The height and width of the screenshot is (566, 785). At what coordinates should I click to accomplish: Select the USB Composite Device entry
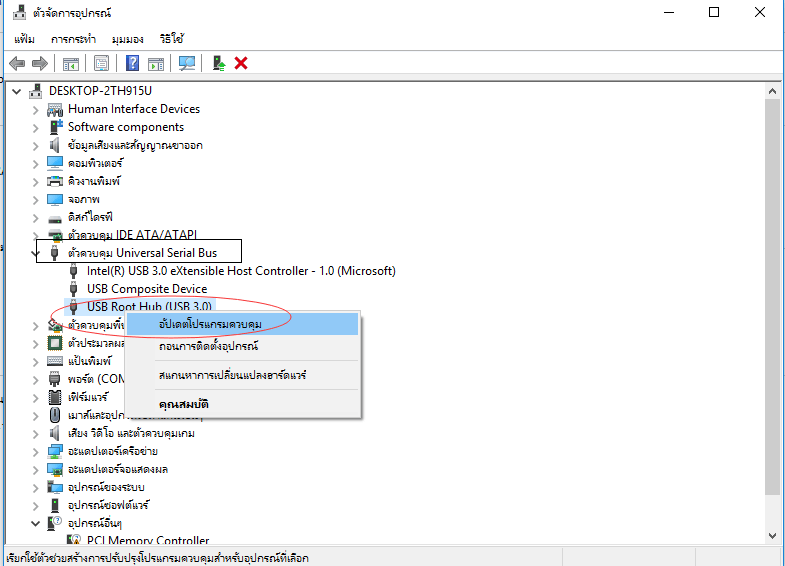[x=146, y=289]
